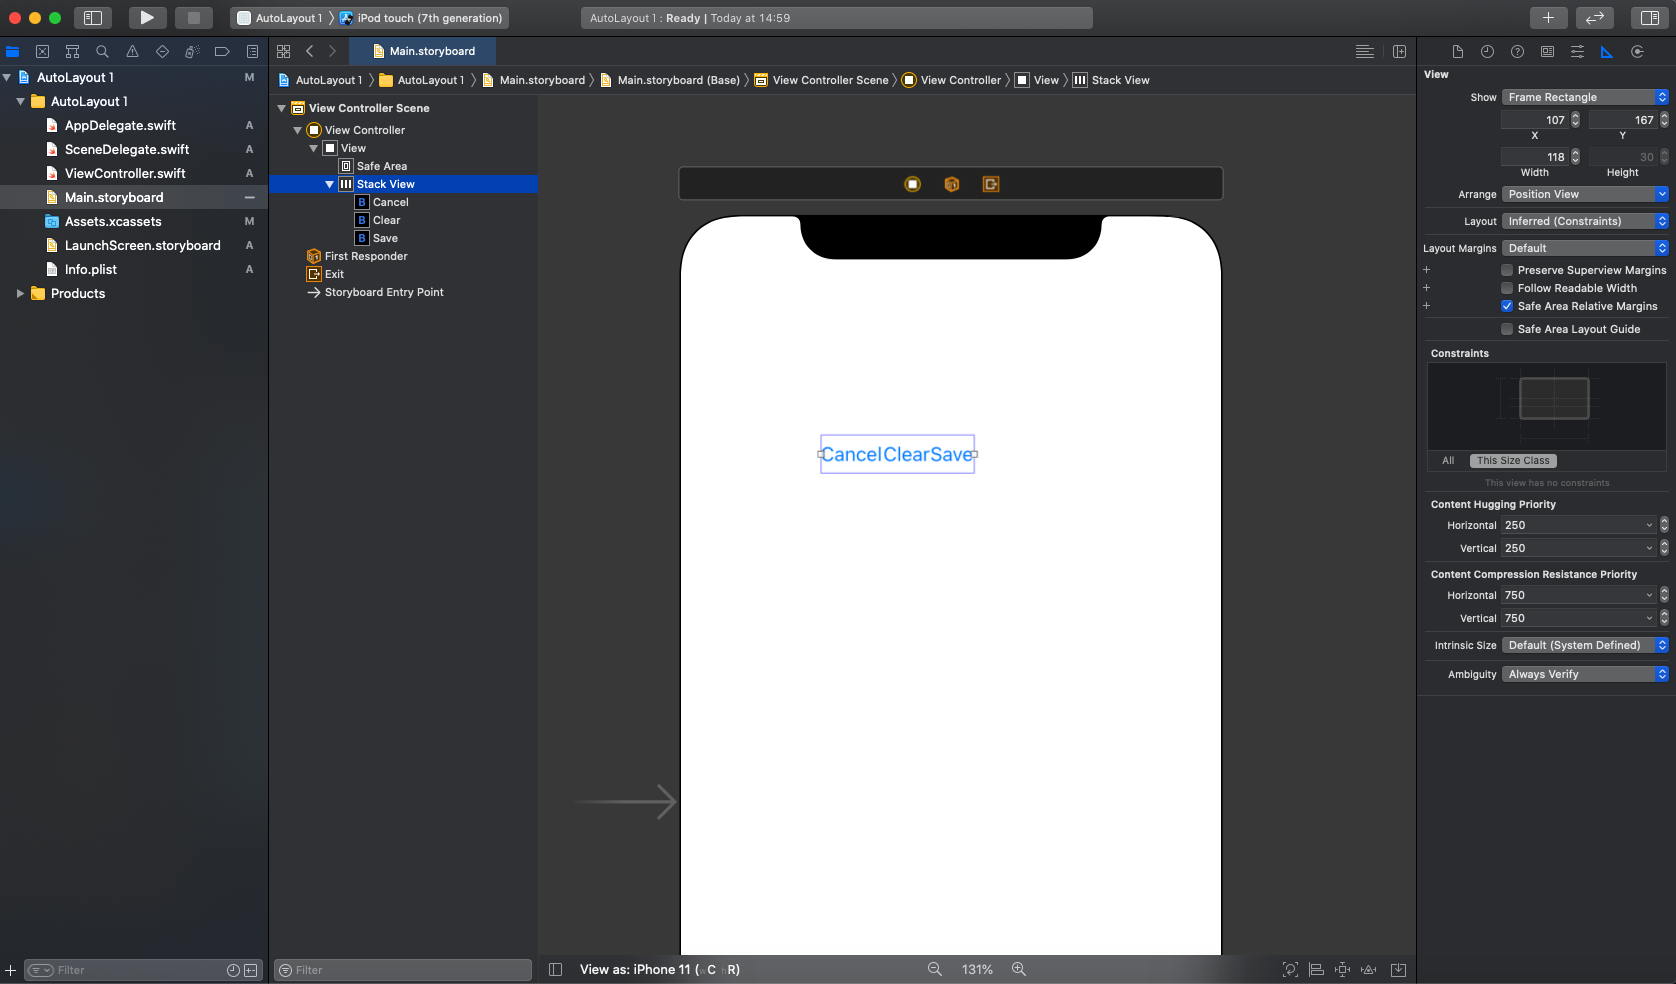Image resolution: width=1676 pixels, height=984 pixels.
Task: Open the object Library with plus button
Action: click(x=1548, y=18)
